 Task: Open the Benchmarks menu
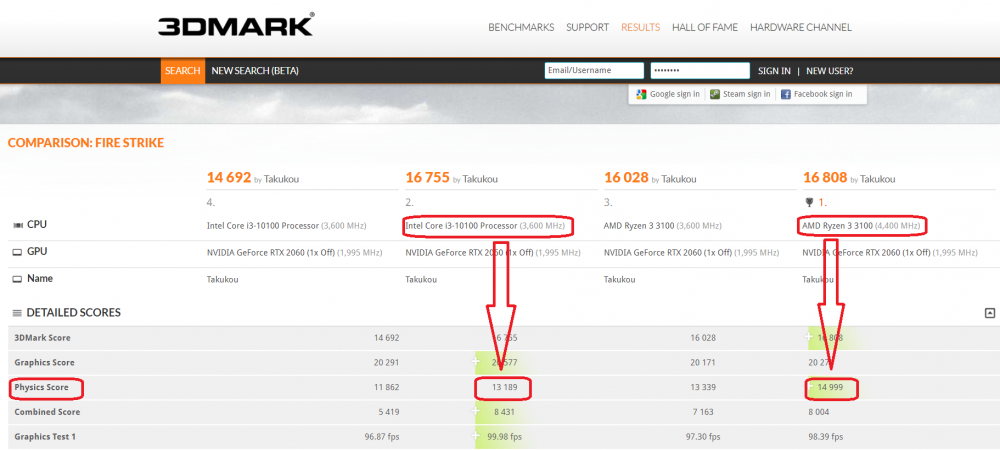coord(521,27)
